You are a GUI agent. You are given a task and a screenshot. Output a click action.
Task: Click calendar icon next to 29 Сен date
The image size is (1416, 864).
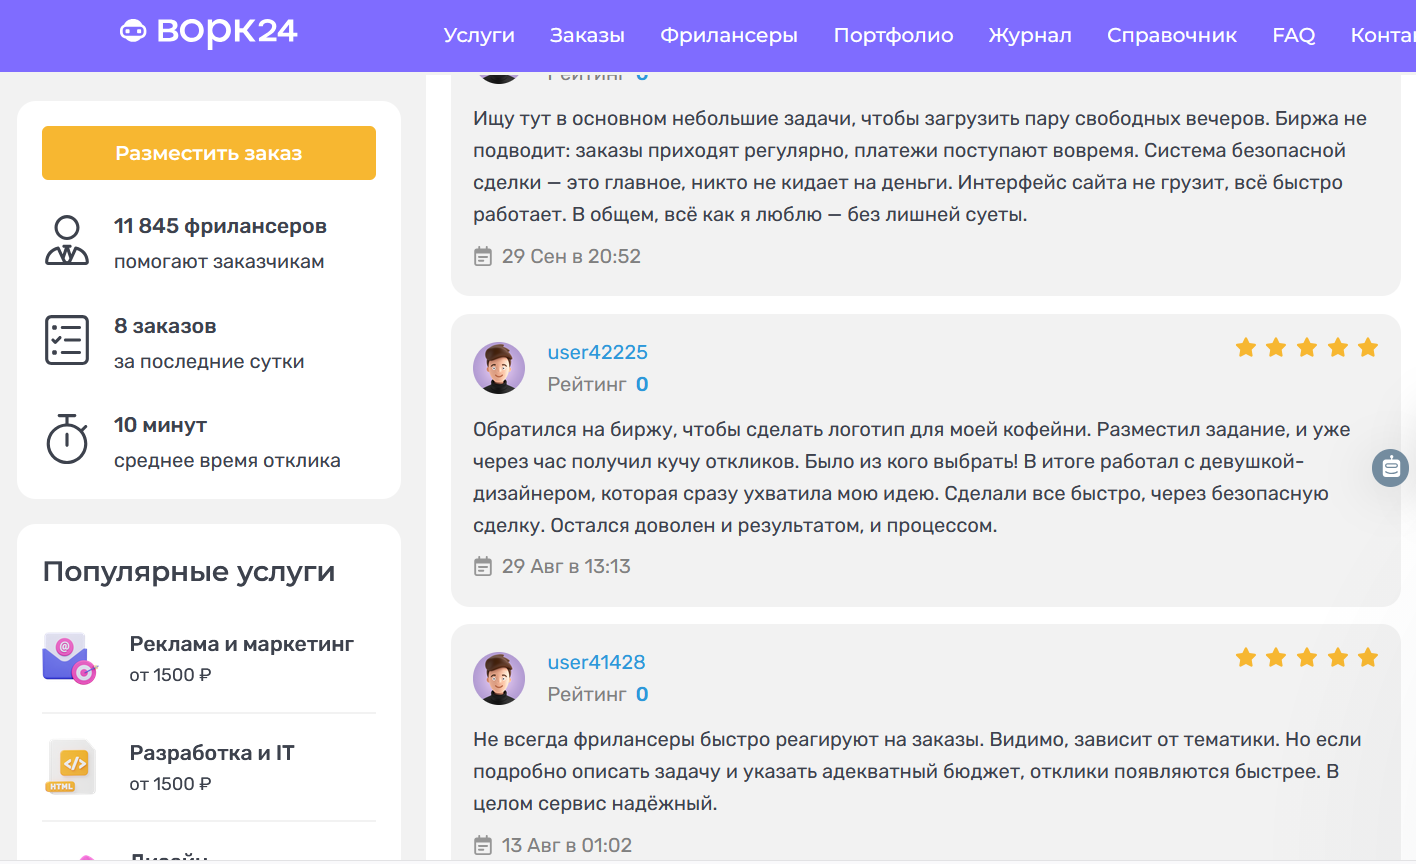[483, 257]
